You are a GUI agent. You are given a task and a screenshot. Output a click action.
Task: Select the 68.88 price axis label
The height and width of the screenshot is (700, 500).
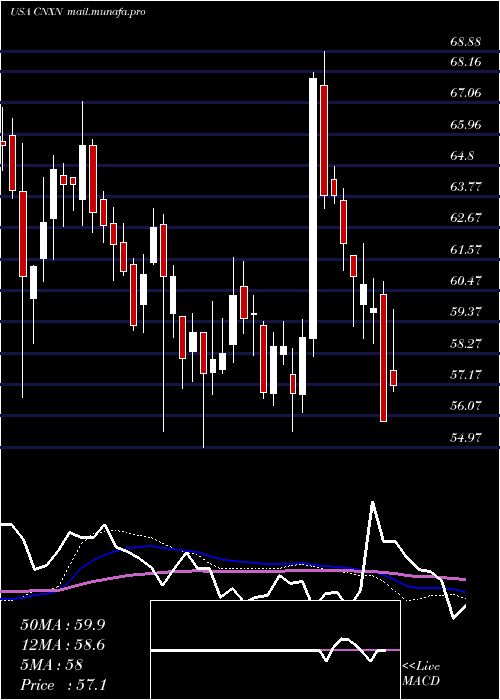pyautogui.click(x=466, y=42)
